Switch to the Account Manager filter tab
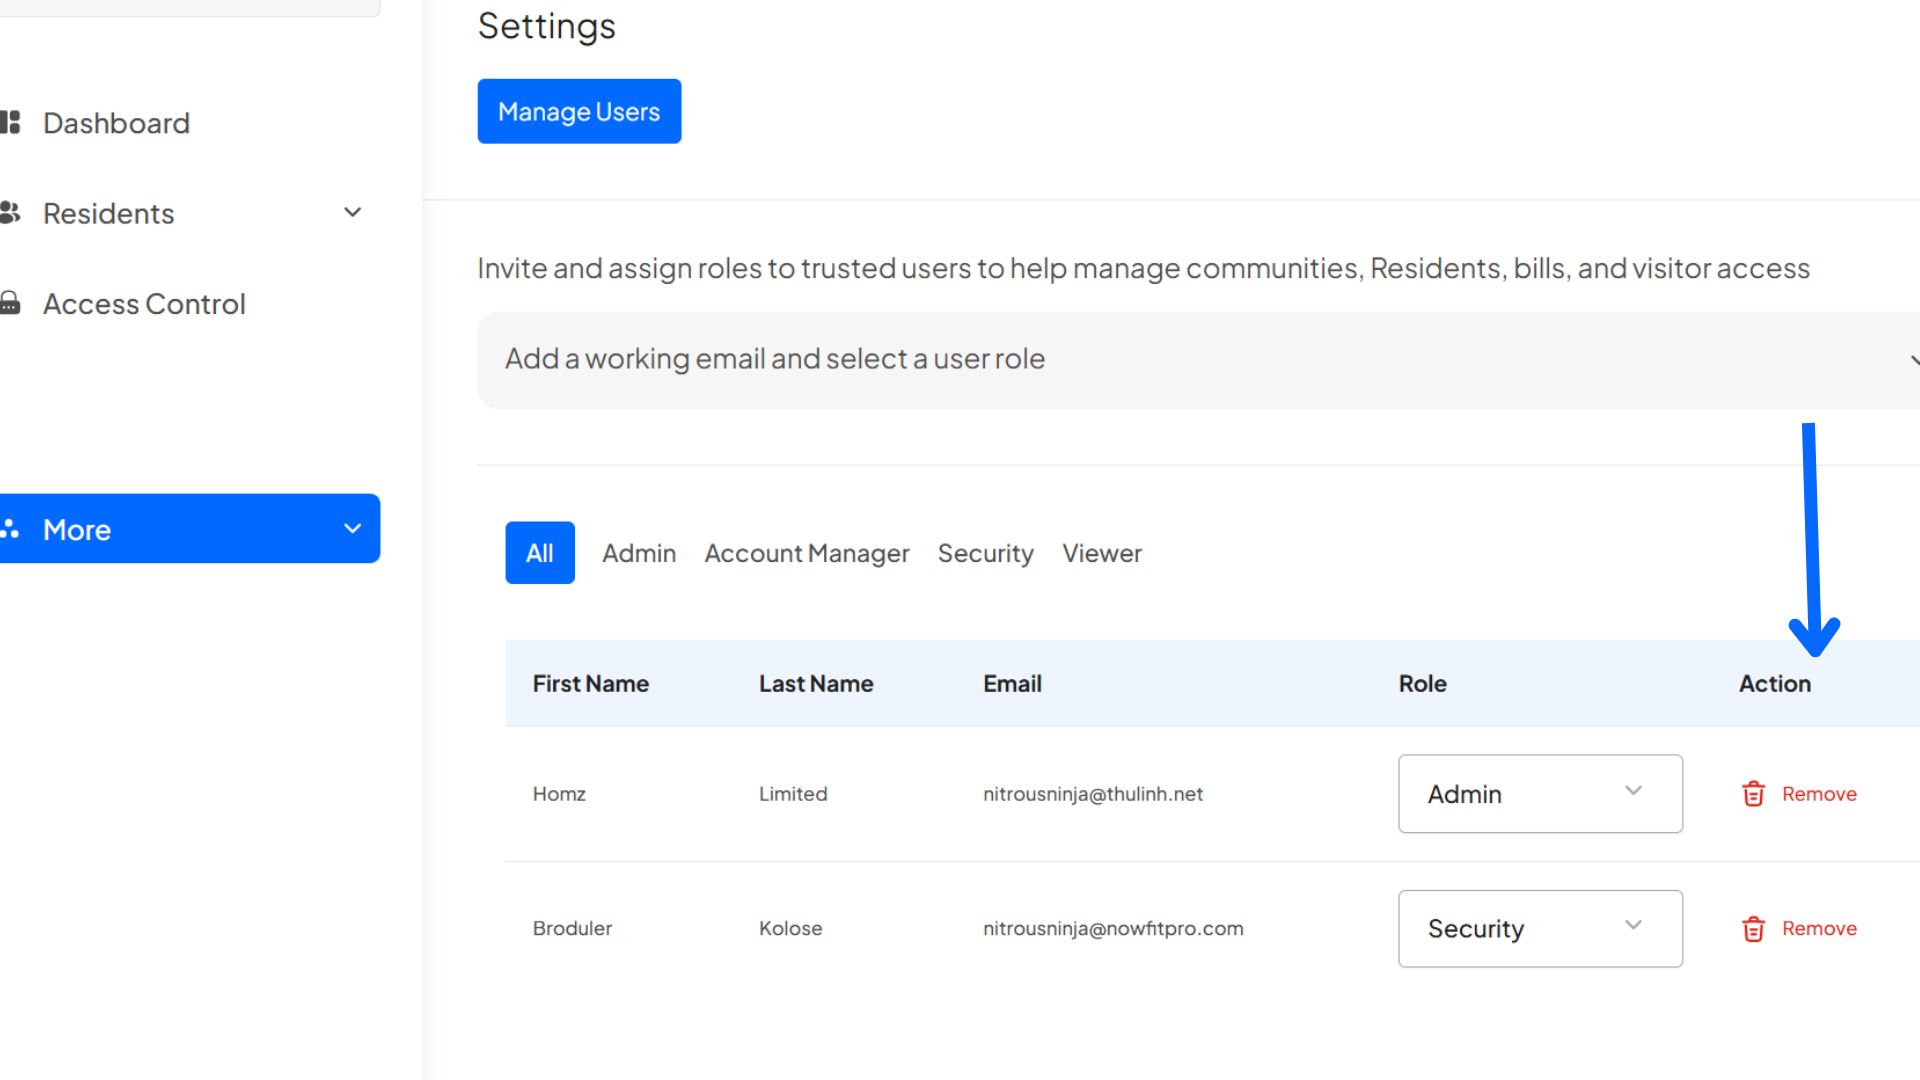Screen dimensions: 1920x1080 pyautogui.click(x=806, y=552)
